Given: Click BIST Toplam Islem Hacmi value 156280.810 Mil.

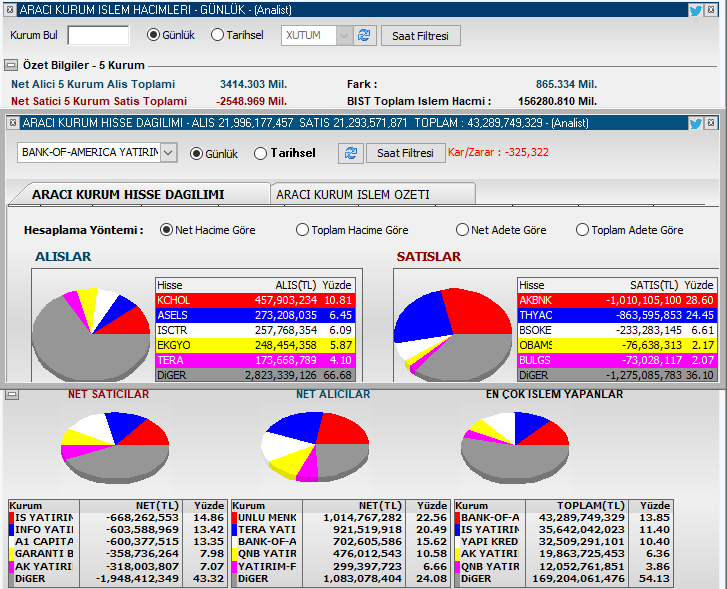Looking at the screenshot, I should point(557,101).
